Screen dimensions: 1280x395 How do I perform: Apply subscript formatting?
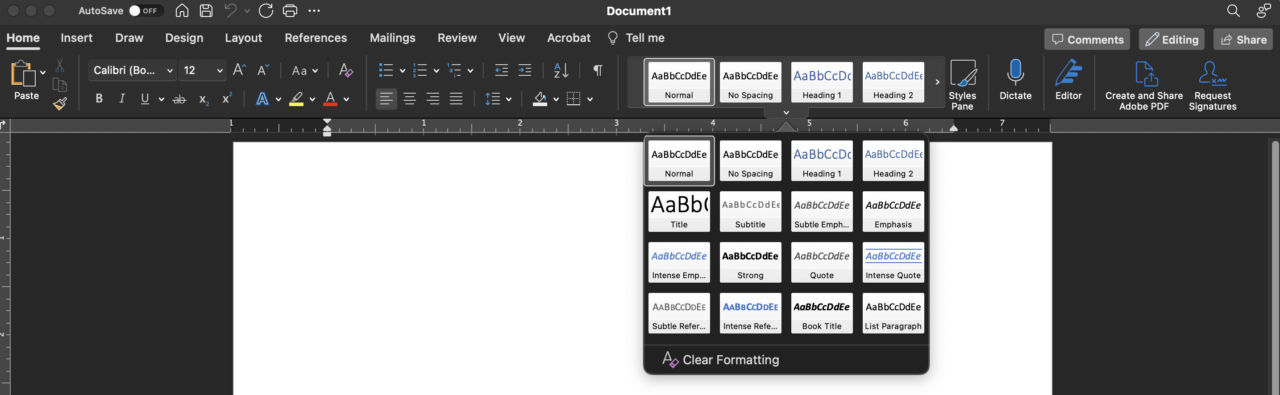click(204, 99)
